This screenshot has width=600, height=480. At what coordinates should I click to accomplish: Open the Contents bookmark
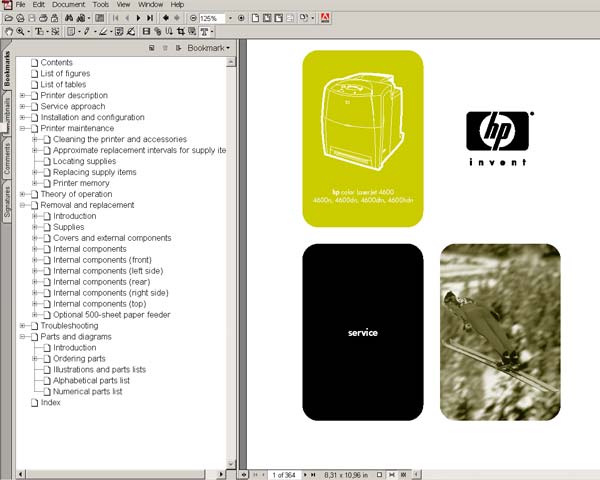tap(57, 62)
